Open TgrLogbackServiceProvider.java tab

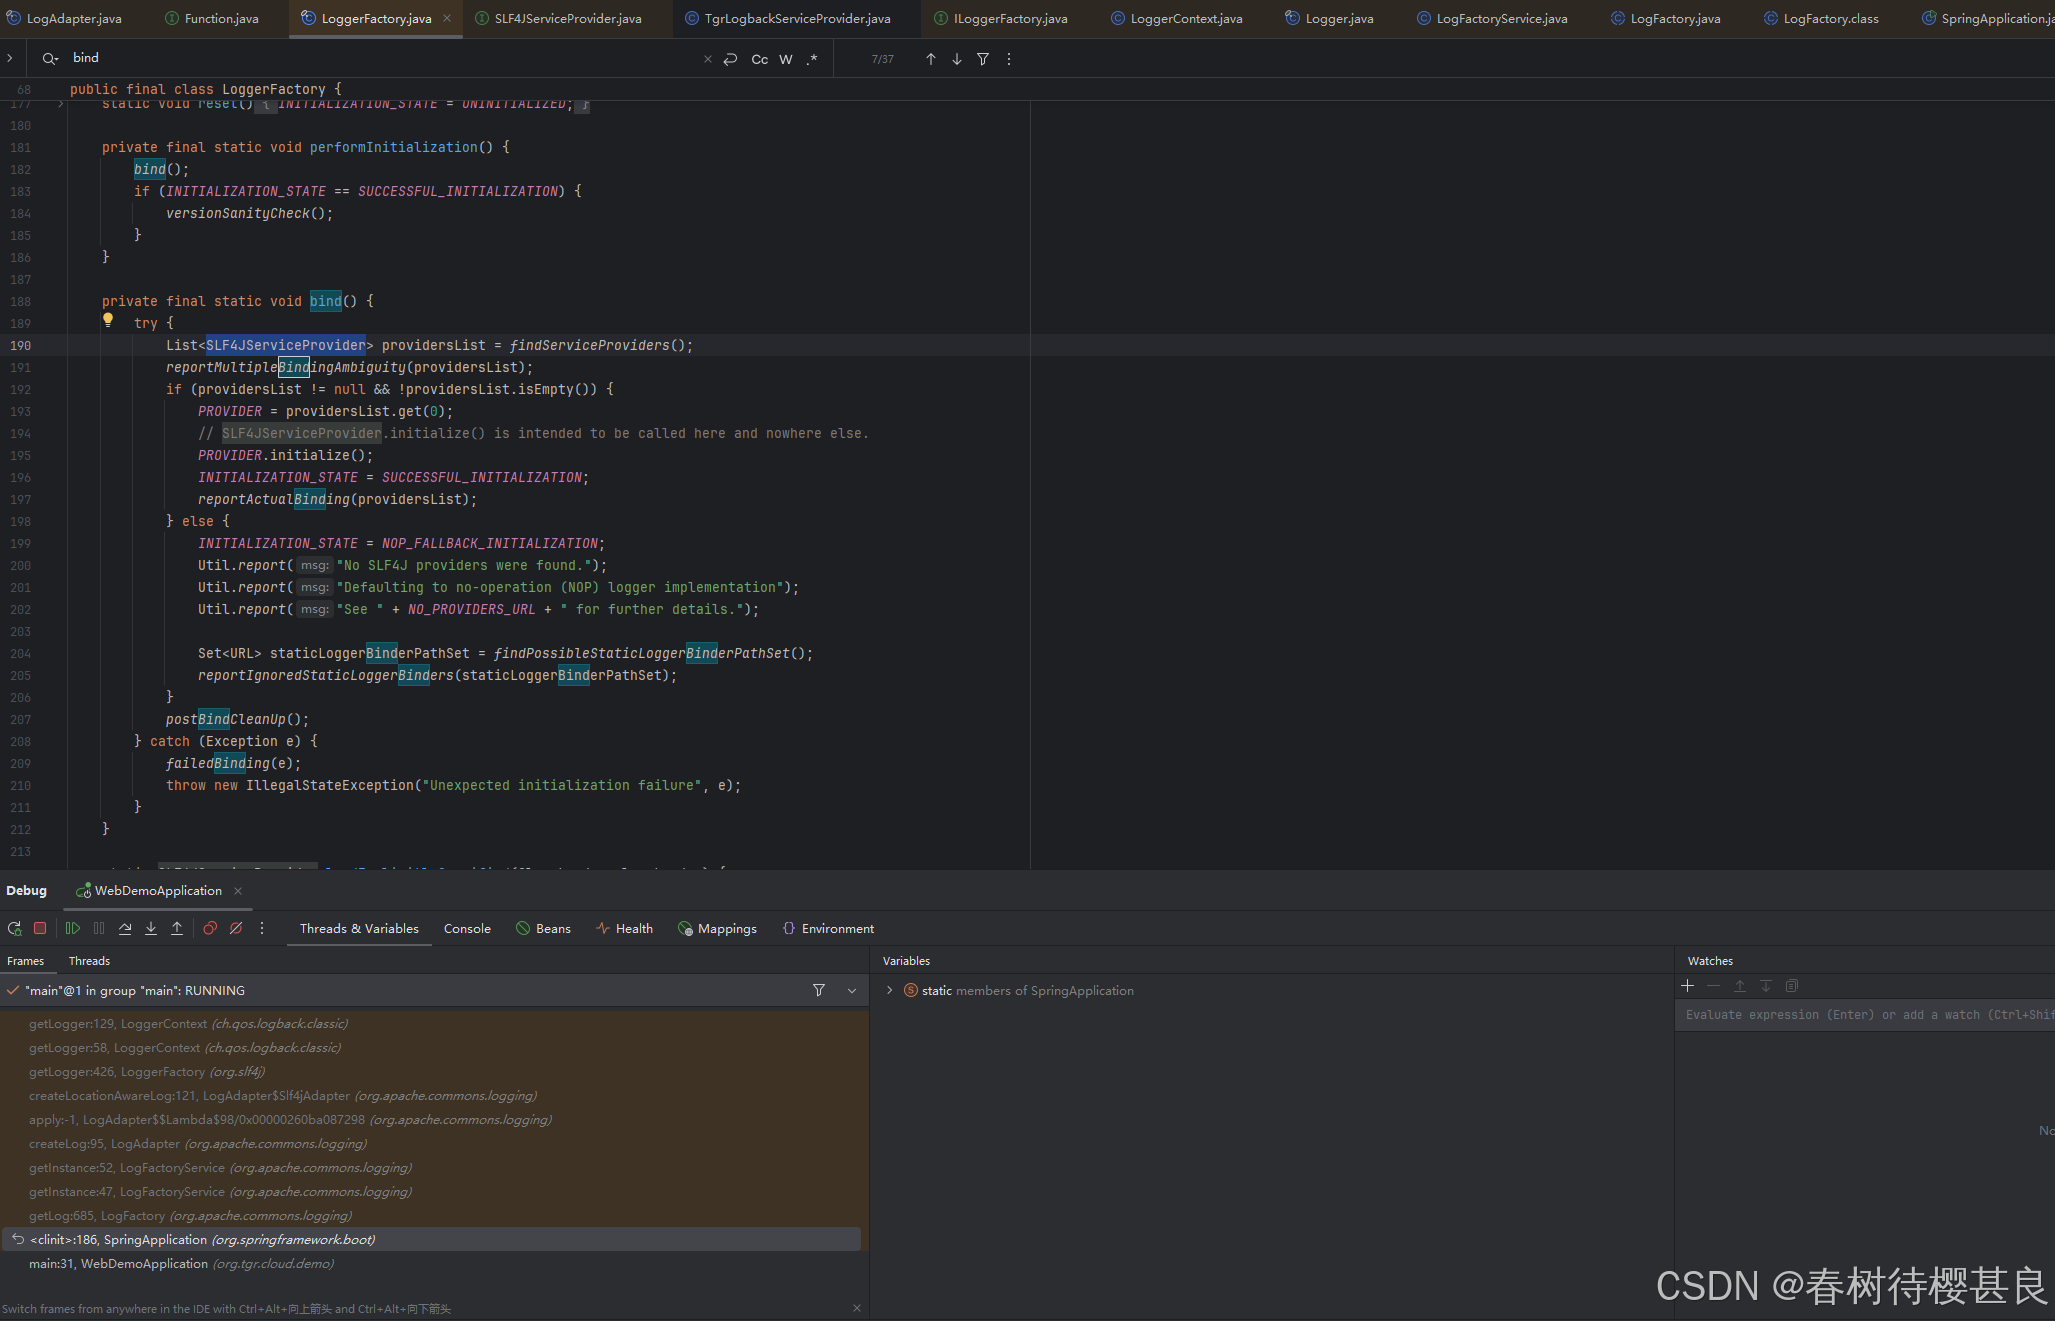tap(787, 18)
